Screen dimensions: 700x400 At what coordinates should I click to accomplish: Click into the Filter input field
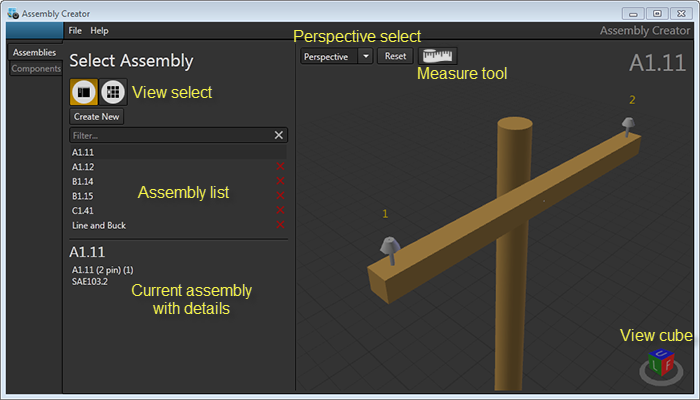point(170,135)
